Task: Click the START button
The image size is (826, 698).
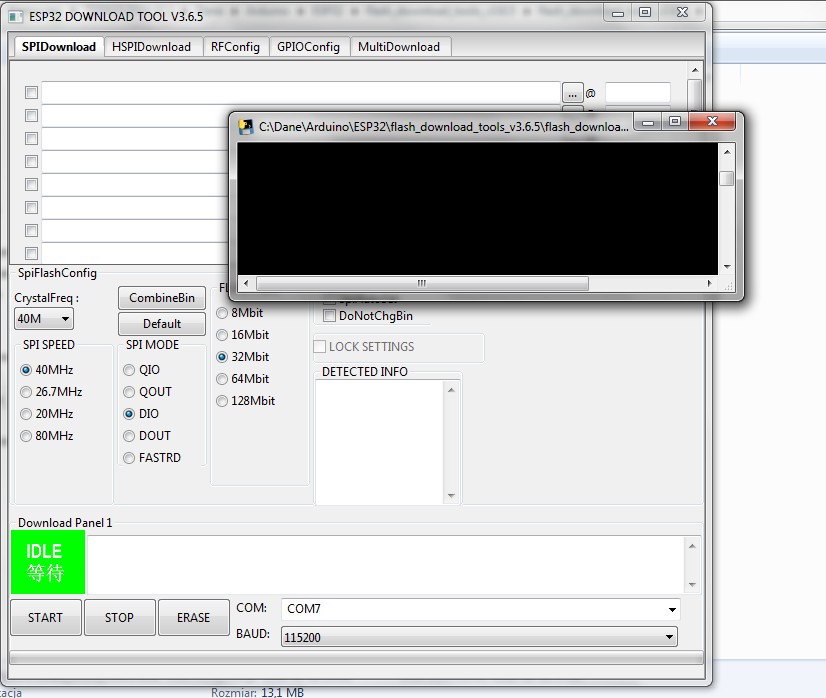Action: (46, 617)
